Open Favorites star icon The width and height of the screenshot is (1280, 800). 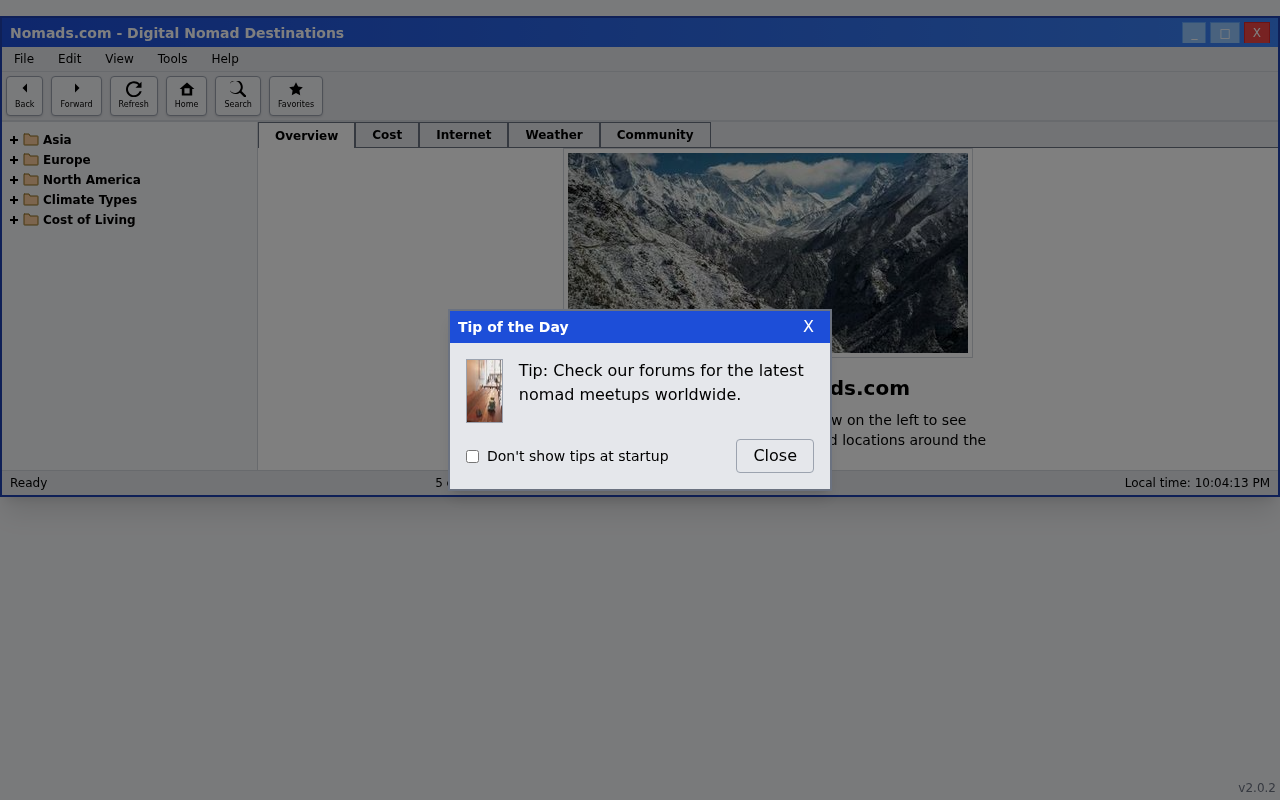295,89
